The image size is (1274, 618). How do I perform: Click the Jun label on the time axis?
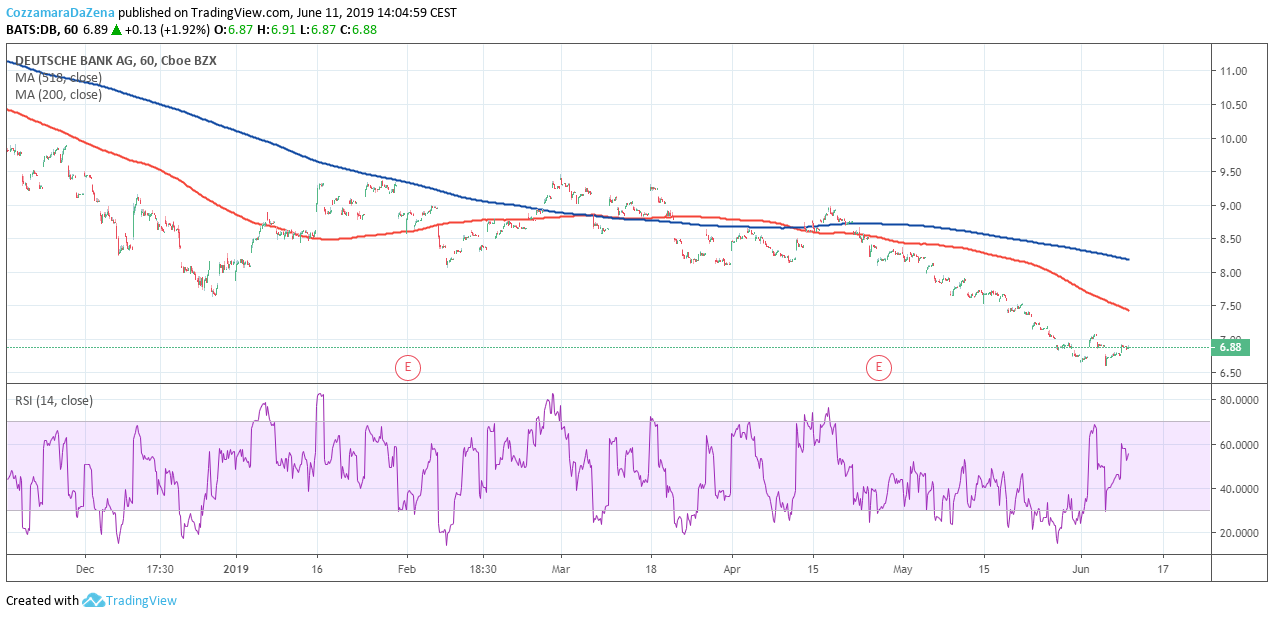(1081, 570)
